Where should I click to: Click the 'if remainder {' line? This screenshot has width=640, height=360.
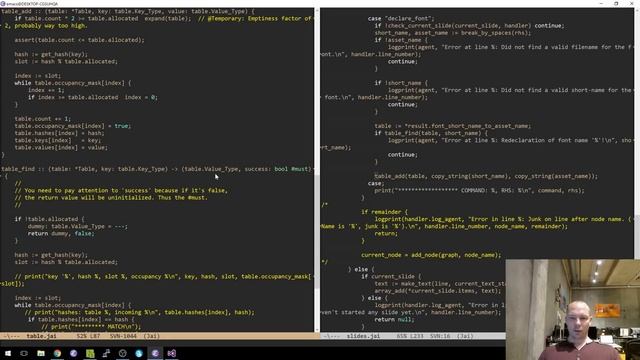coord(384,212)
